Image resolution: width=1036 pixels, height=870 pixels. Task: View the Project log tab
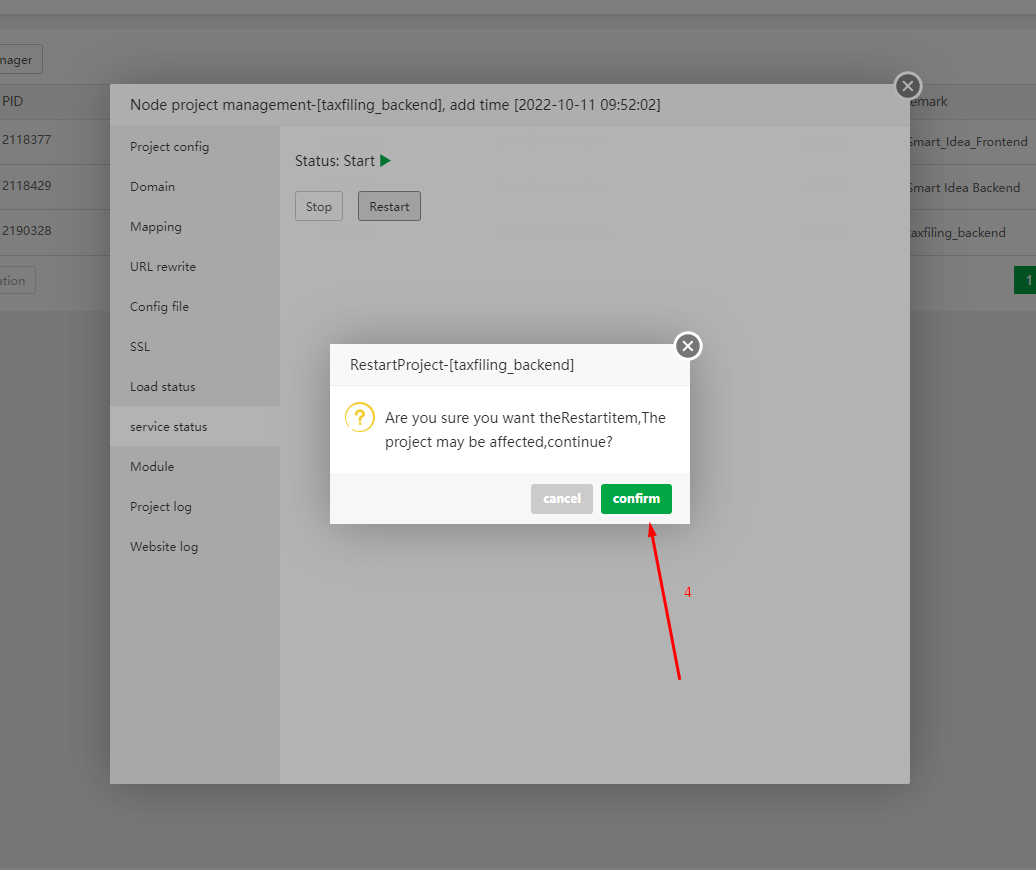click(x=195, y=506)
